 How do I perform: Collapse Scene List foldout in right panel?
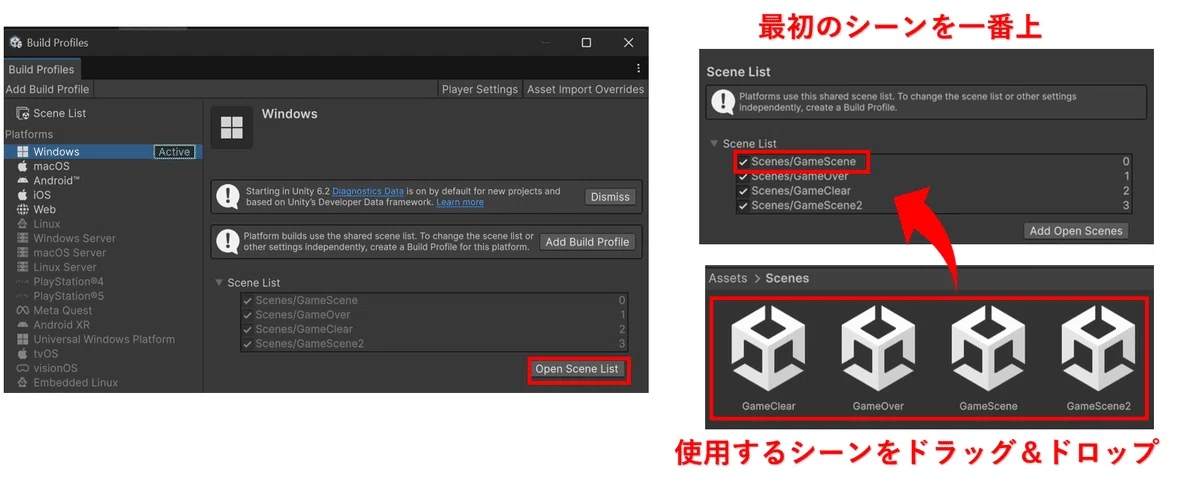click(713, 144)
